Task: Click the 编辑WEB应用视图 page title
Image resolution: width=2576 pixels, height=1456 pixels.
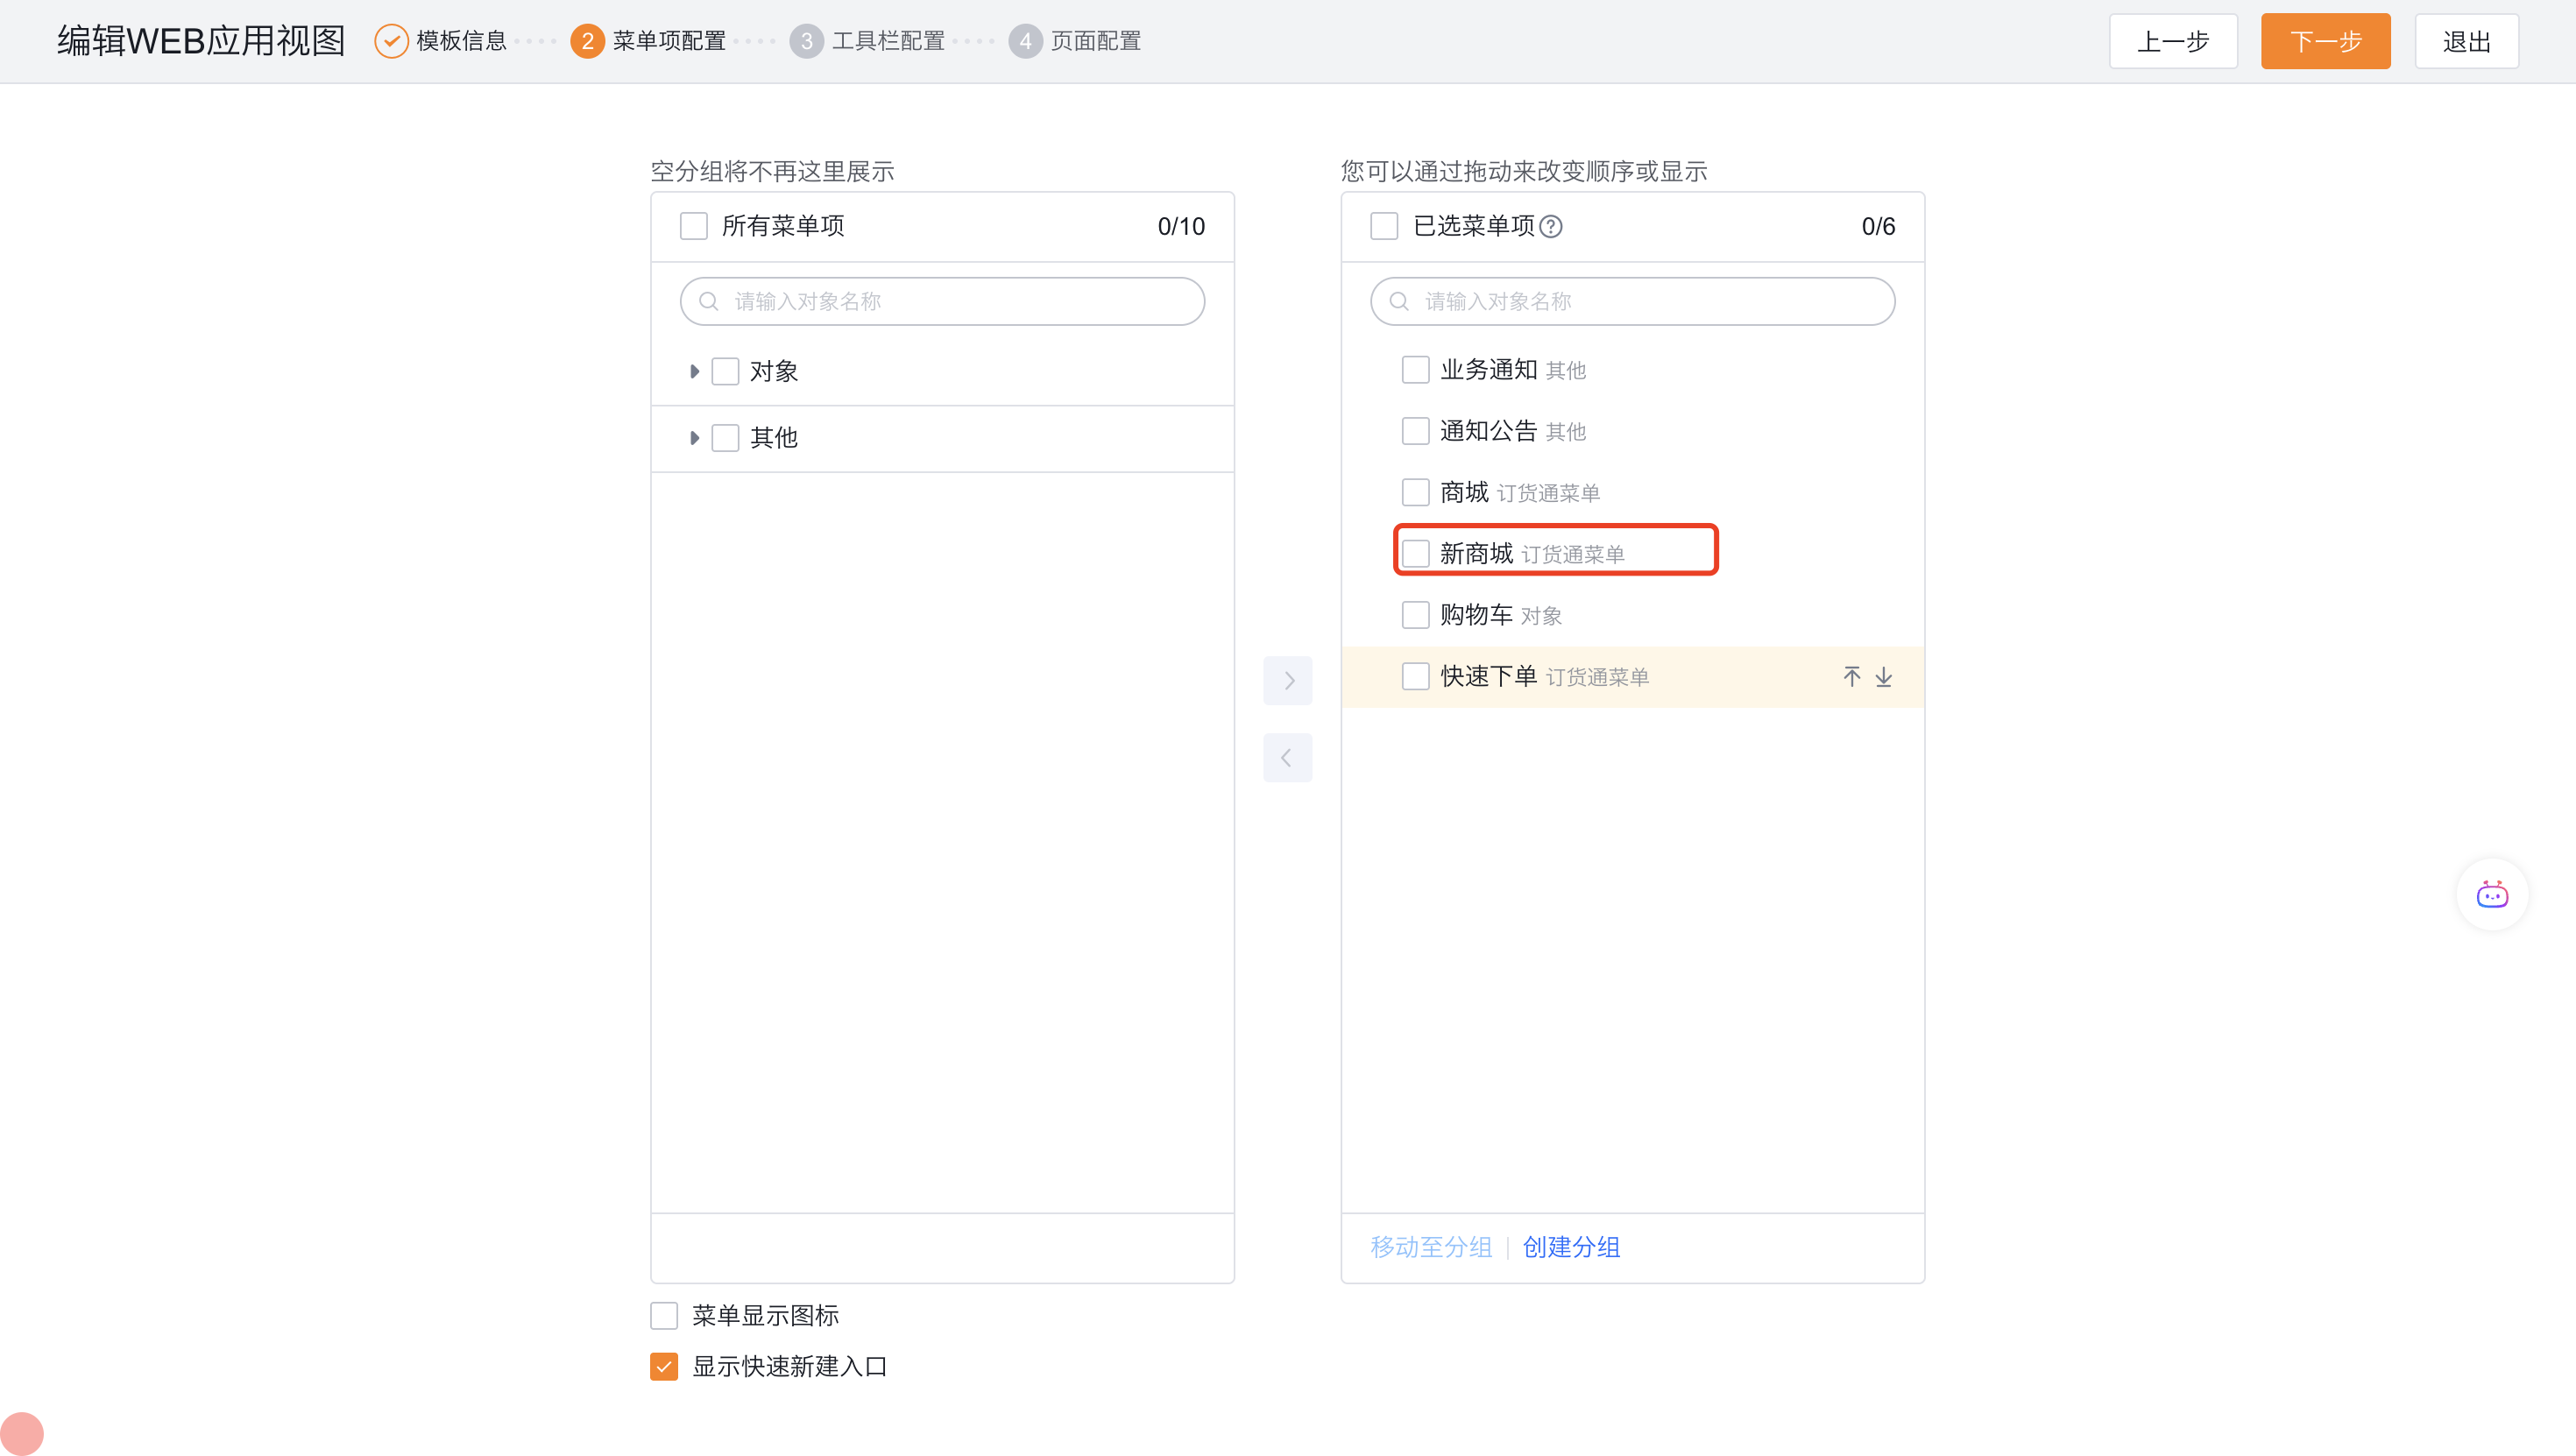Action: click(201, 41)
